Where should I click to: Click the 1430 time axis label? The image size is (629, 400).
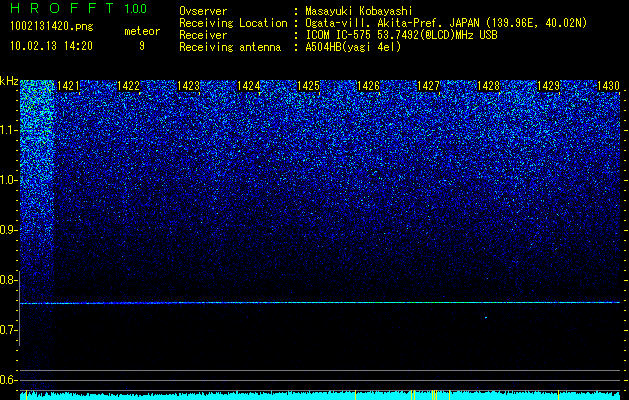(x=608, y=86)
